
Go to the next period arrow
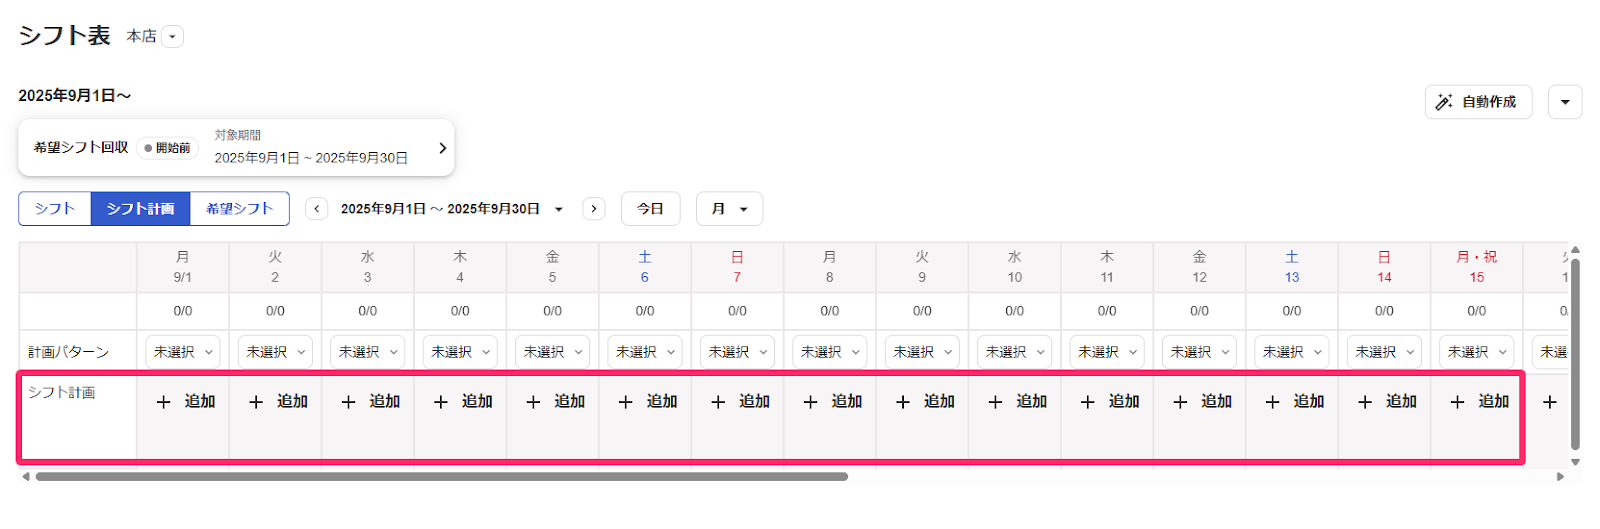pyautogui.click(x=594, y=209)
